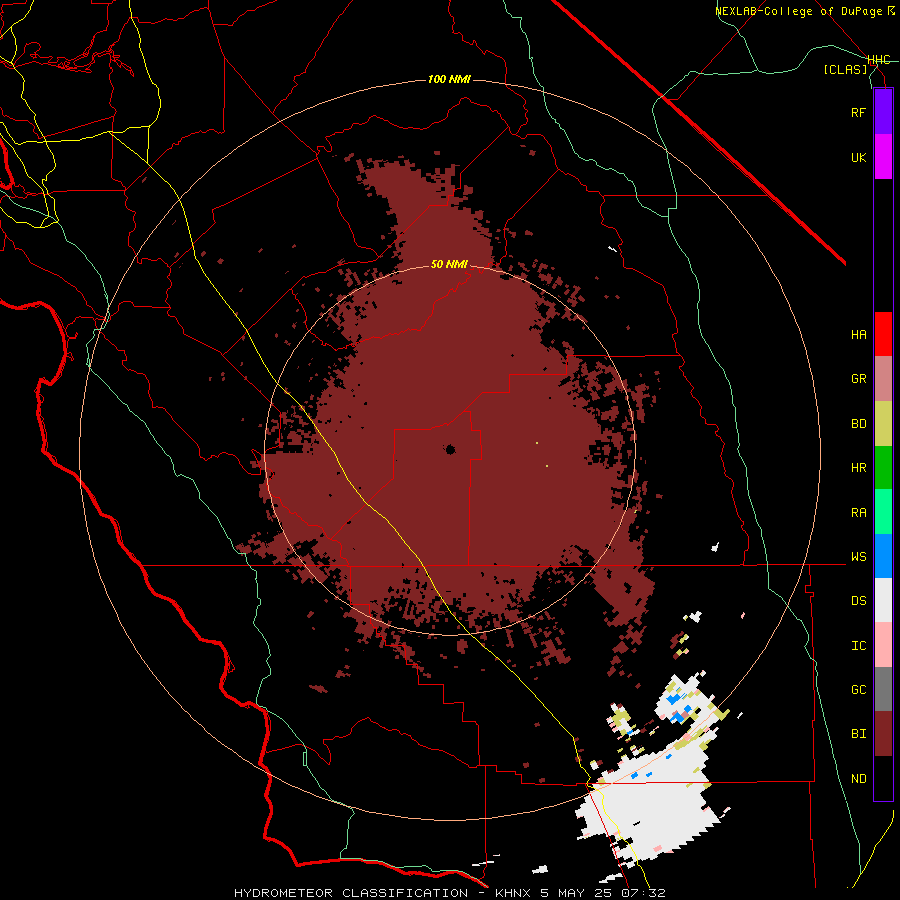The image size is (900, 900).
Task: Click the dark red BI swatch
Action: [883, 734]
